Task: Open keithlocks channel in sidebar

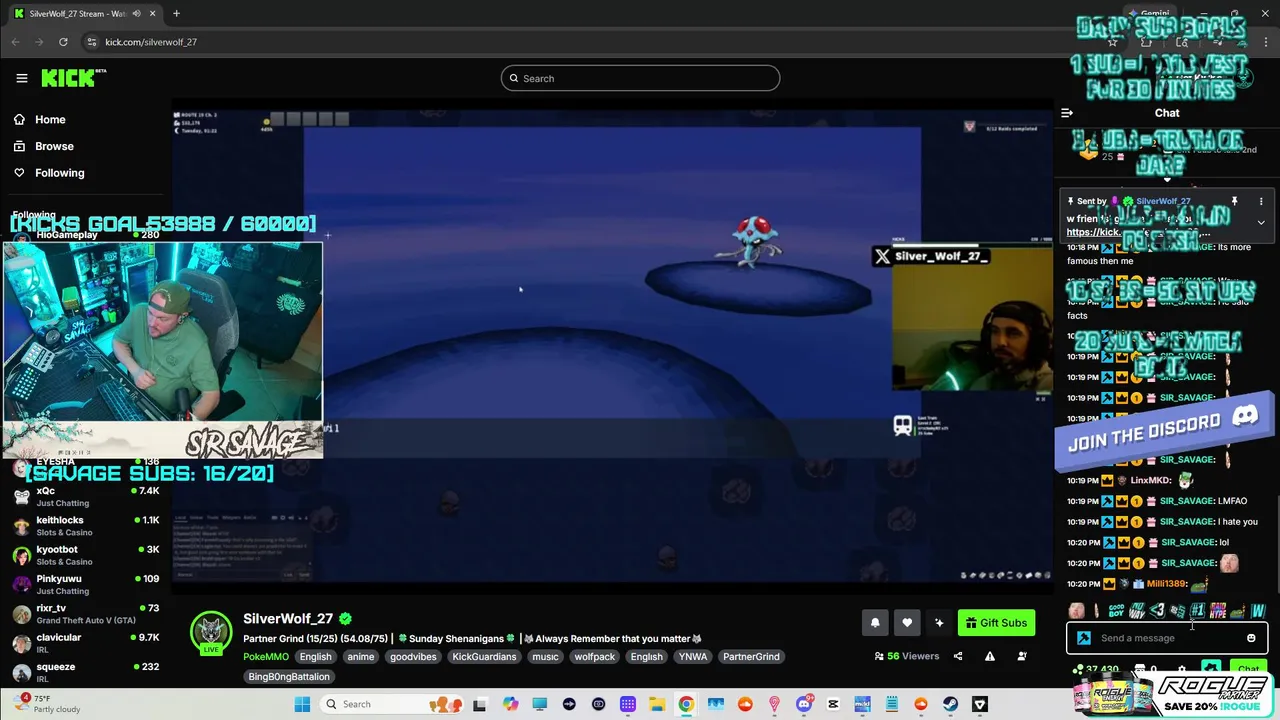Action: (x=86, y=525)
